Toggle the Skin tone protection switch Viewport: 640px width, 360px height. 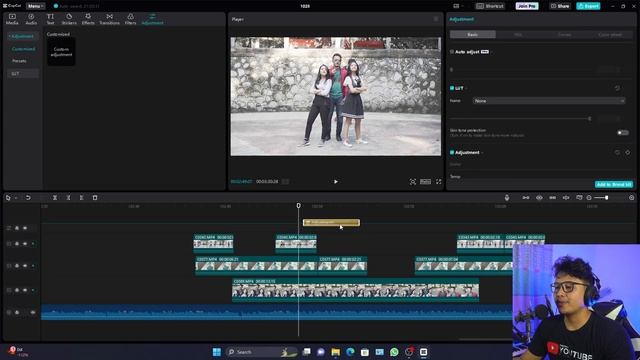coord(623,133)
